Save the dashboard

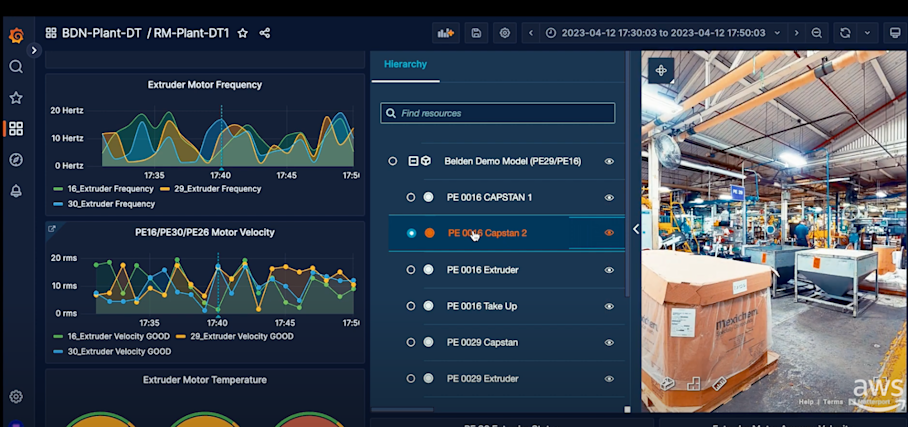pyautogui.click(x=476, y=33)
